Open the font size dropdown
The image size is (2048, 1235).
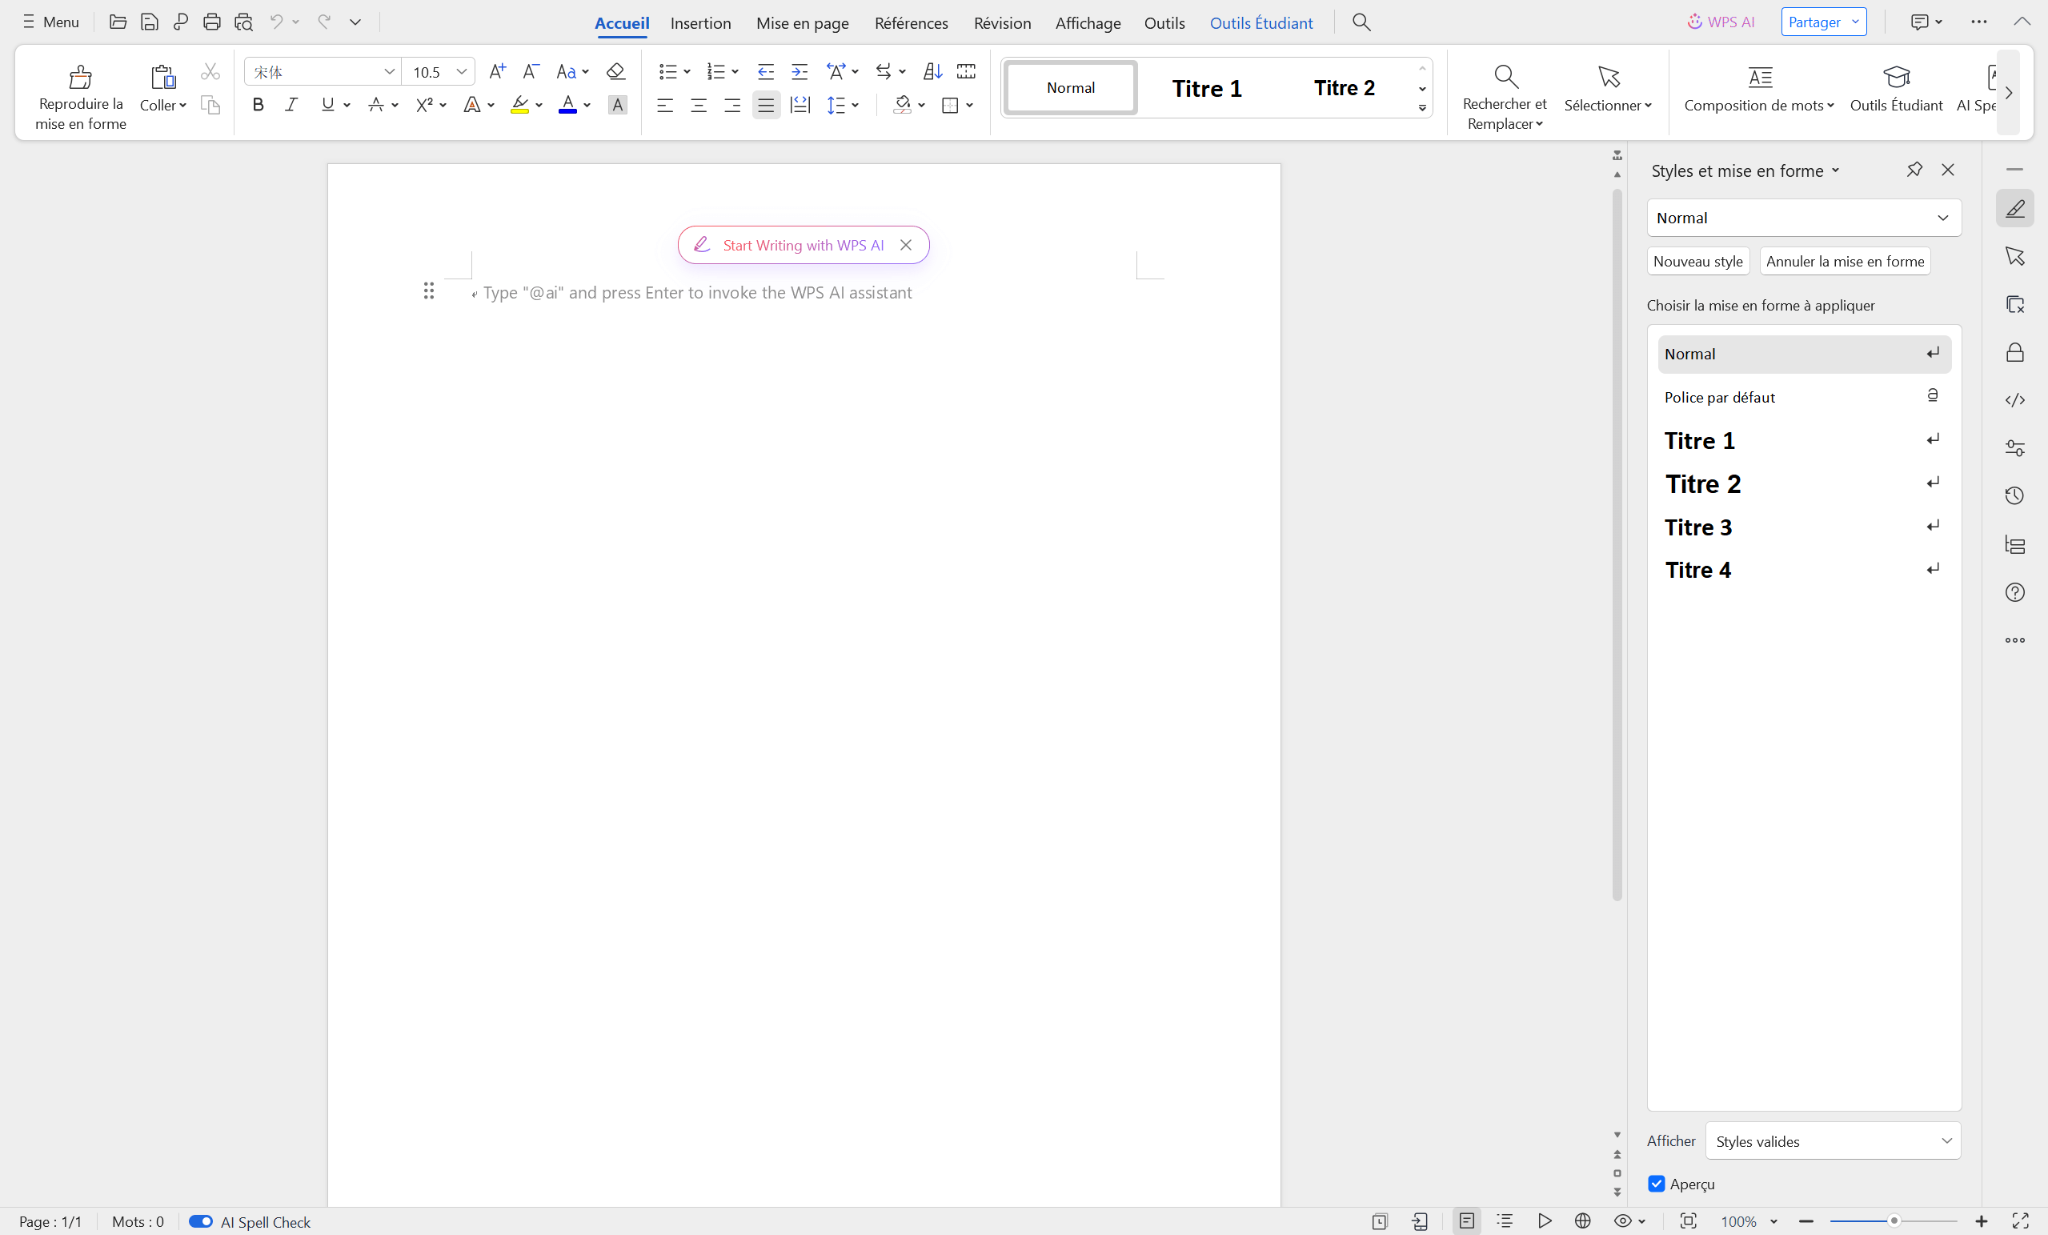(x=461, y=72)
